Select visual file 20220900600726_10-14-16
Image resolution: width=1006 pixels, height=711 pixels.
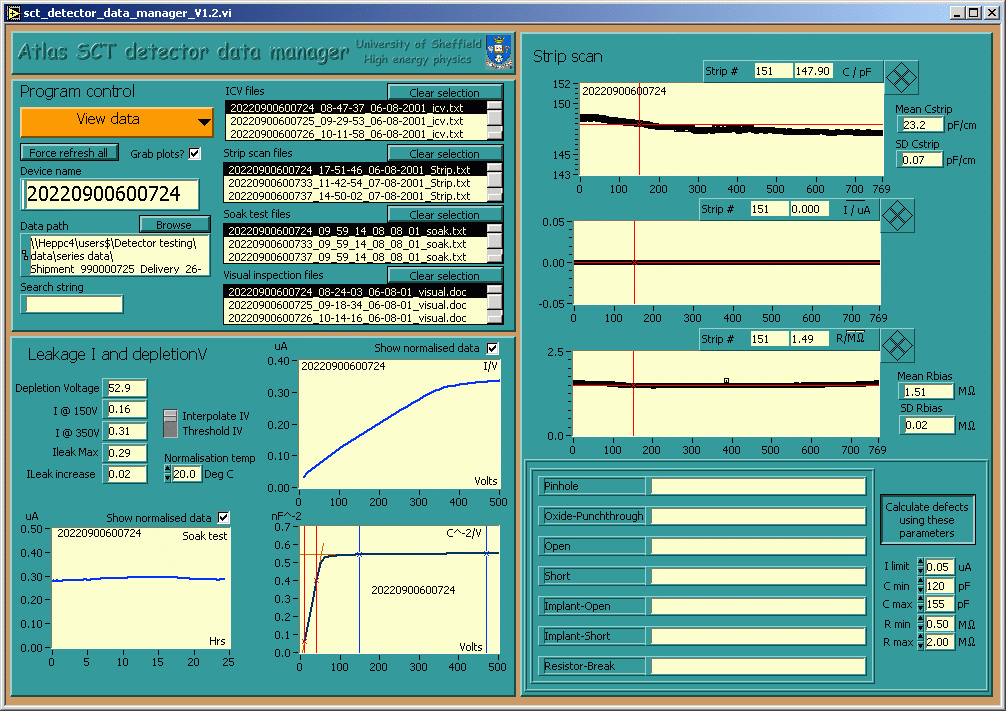tap(355, 318)
